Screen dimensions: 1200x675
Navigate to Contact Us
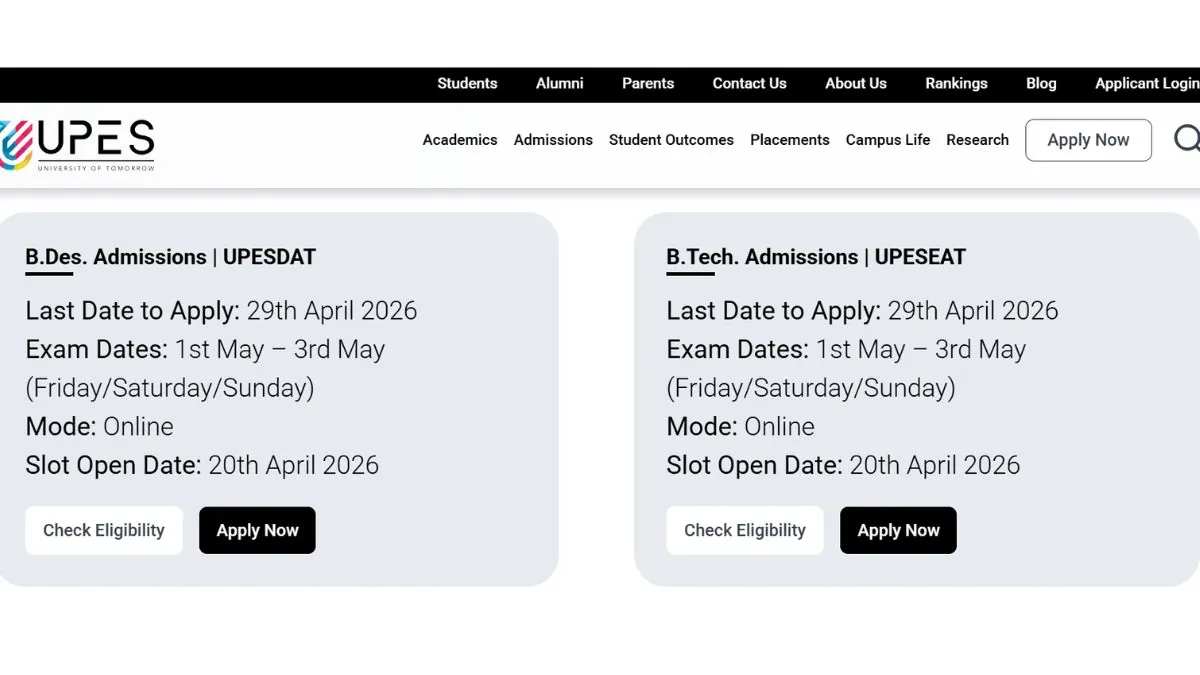click(749, 84)
